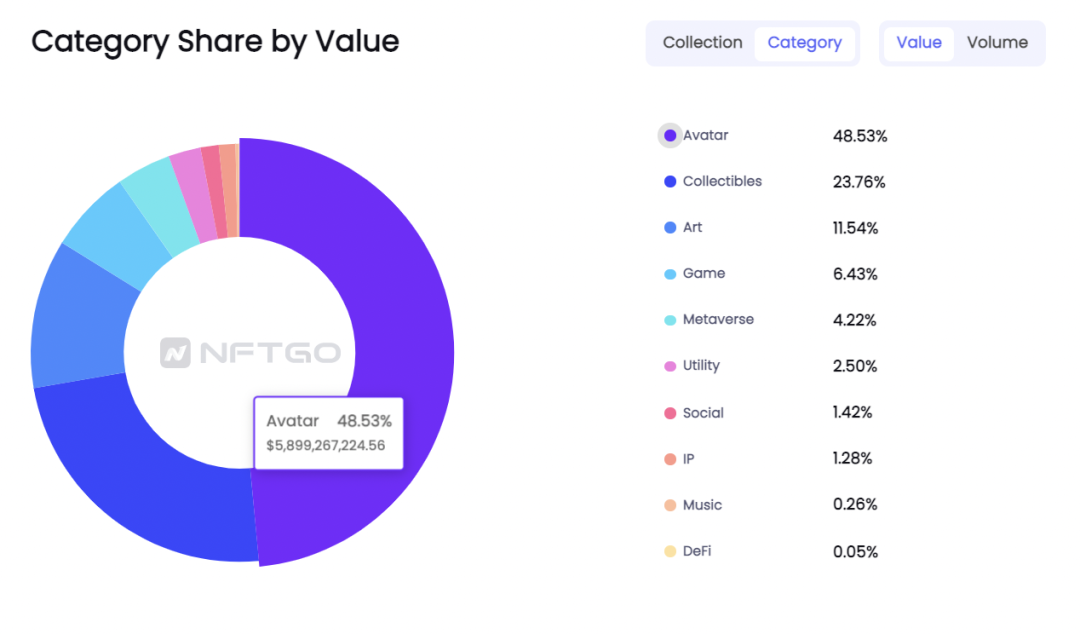Click the Social legend dot

[x=669, y=413]
